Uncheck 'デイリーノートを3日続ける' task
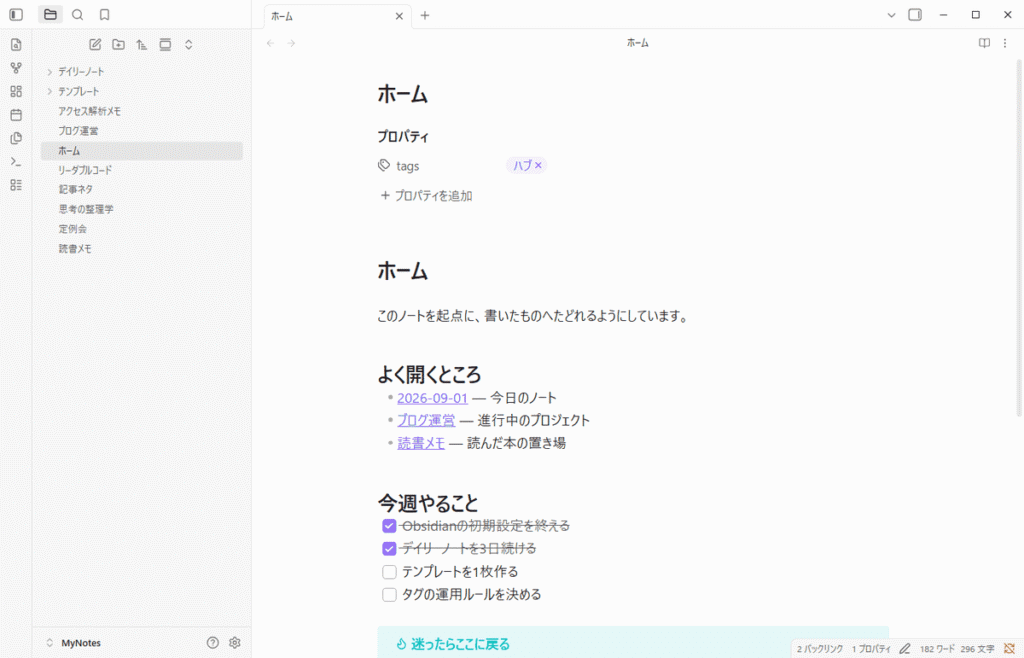The image size is (1024, 658). [x=389, y=548]
